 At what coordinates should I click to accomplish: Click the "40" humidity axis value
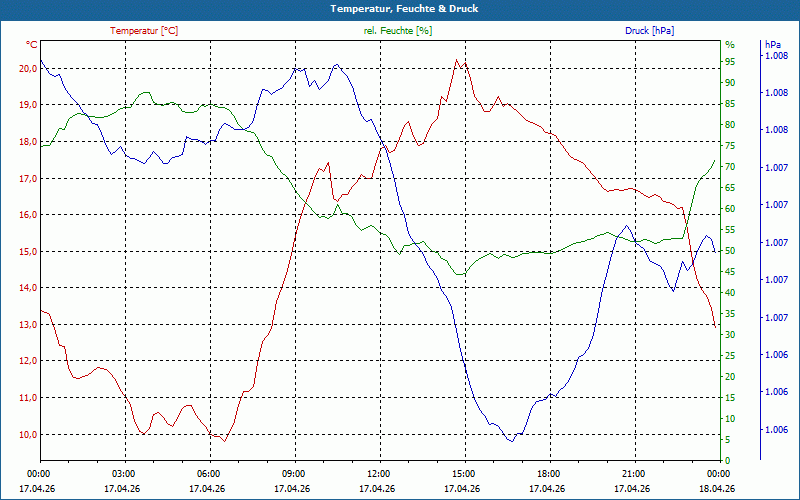click(730, 293)
